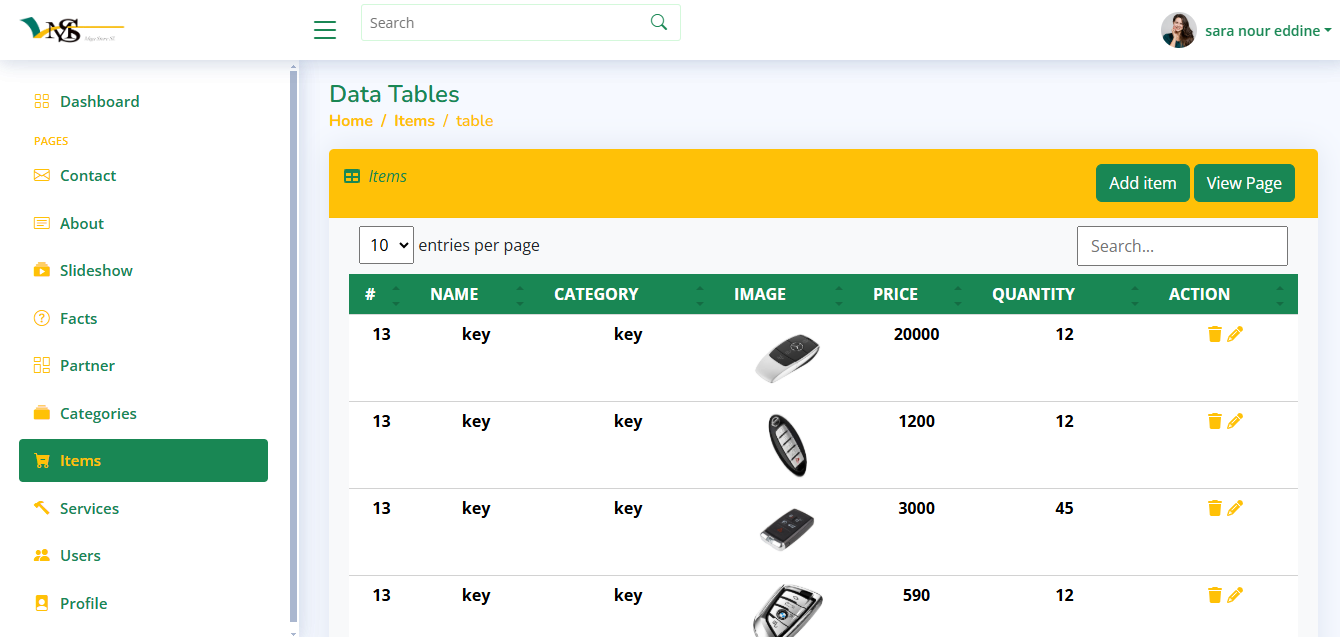Click the hamburger menu toggle icon
Viewport: 1340px width, 637px height.
pyautogui.click(x=325, y=30)
